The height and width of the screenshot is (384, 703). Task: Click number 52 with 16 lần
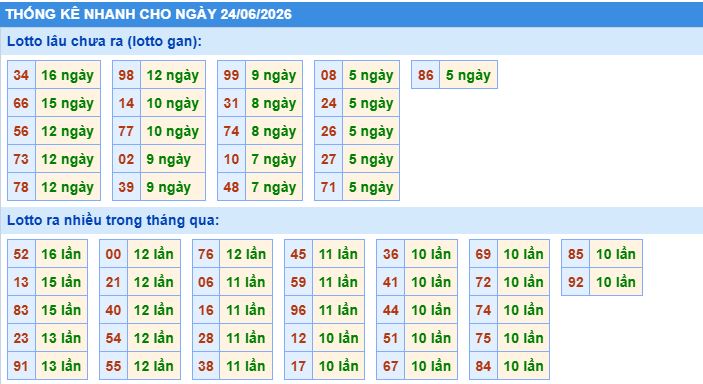[21, 254]
